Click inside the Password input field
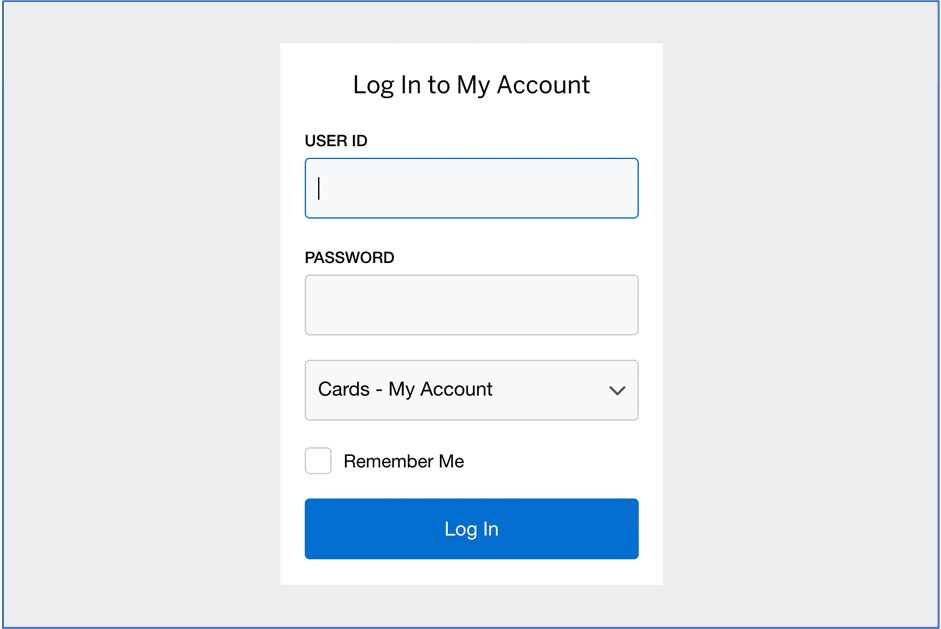The image size is (941, 629). coord(471,305)
